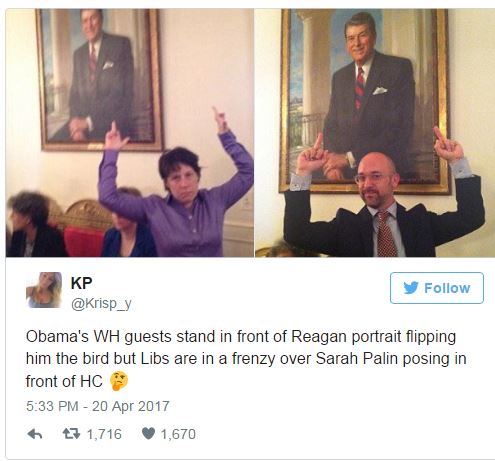Open the 5:33 PM timestamp link
The height and width of the screenshot is (461, 495).
(x=52, y=406)
